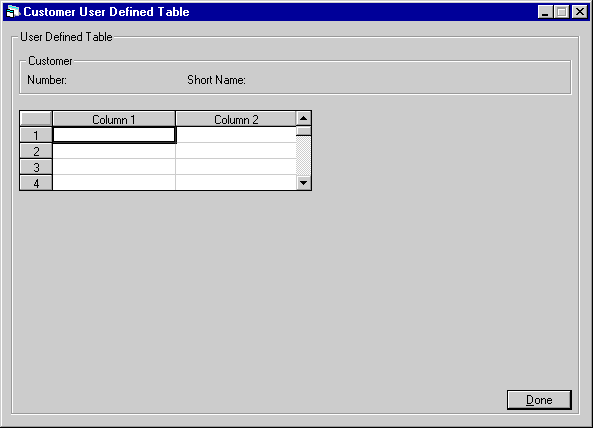Minimize the Customer User Defined Table window
This screenshot has height=428, width=593.
pyautogui.click(x=545, y=12)
